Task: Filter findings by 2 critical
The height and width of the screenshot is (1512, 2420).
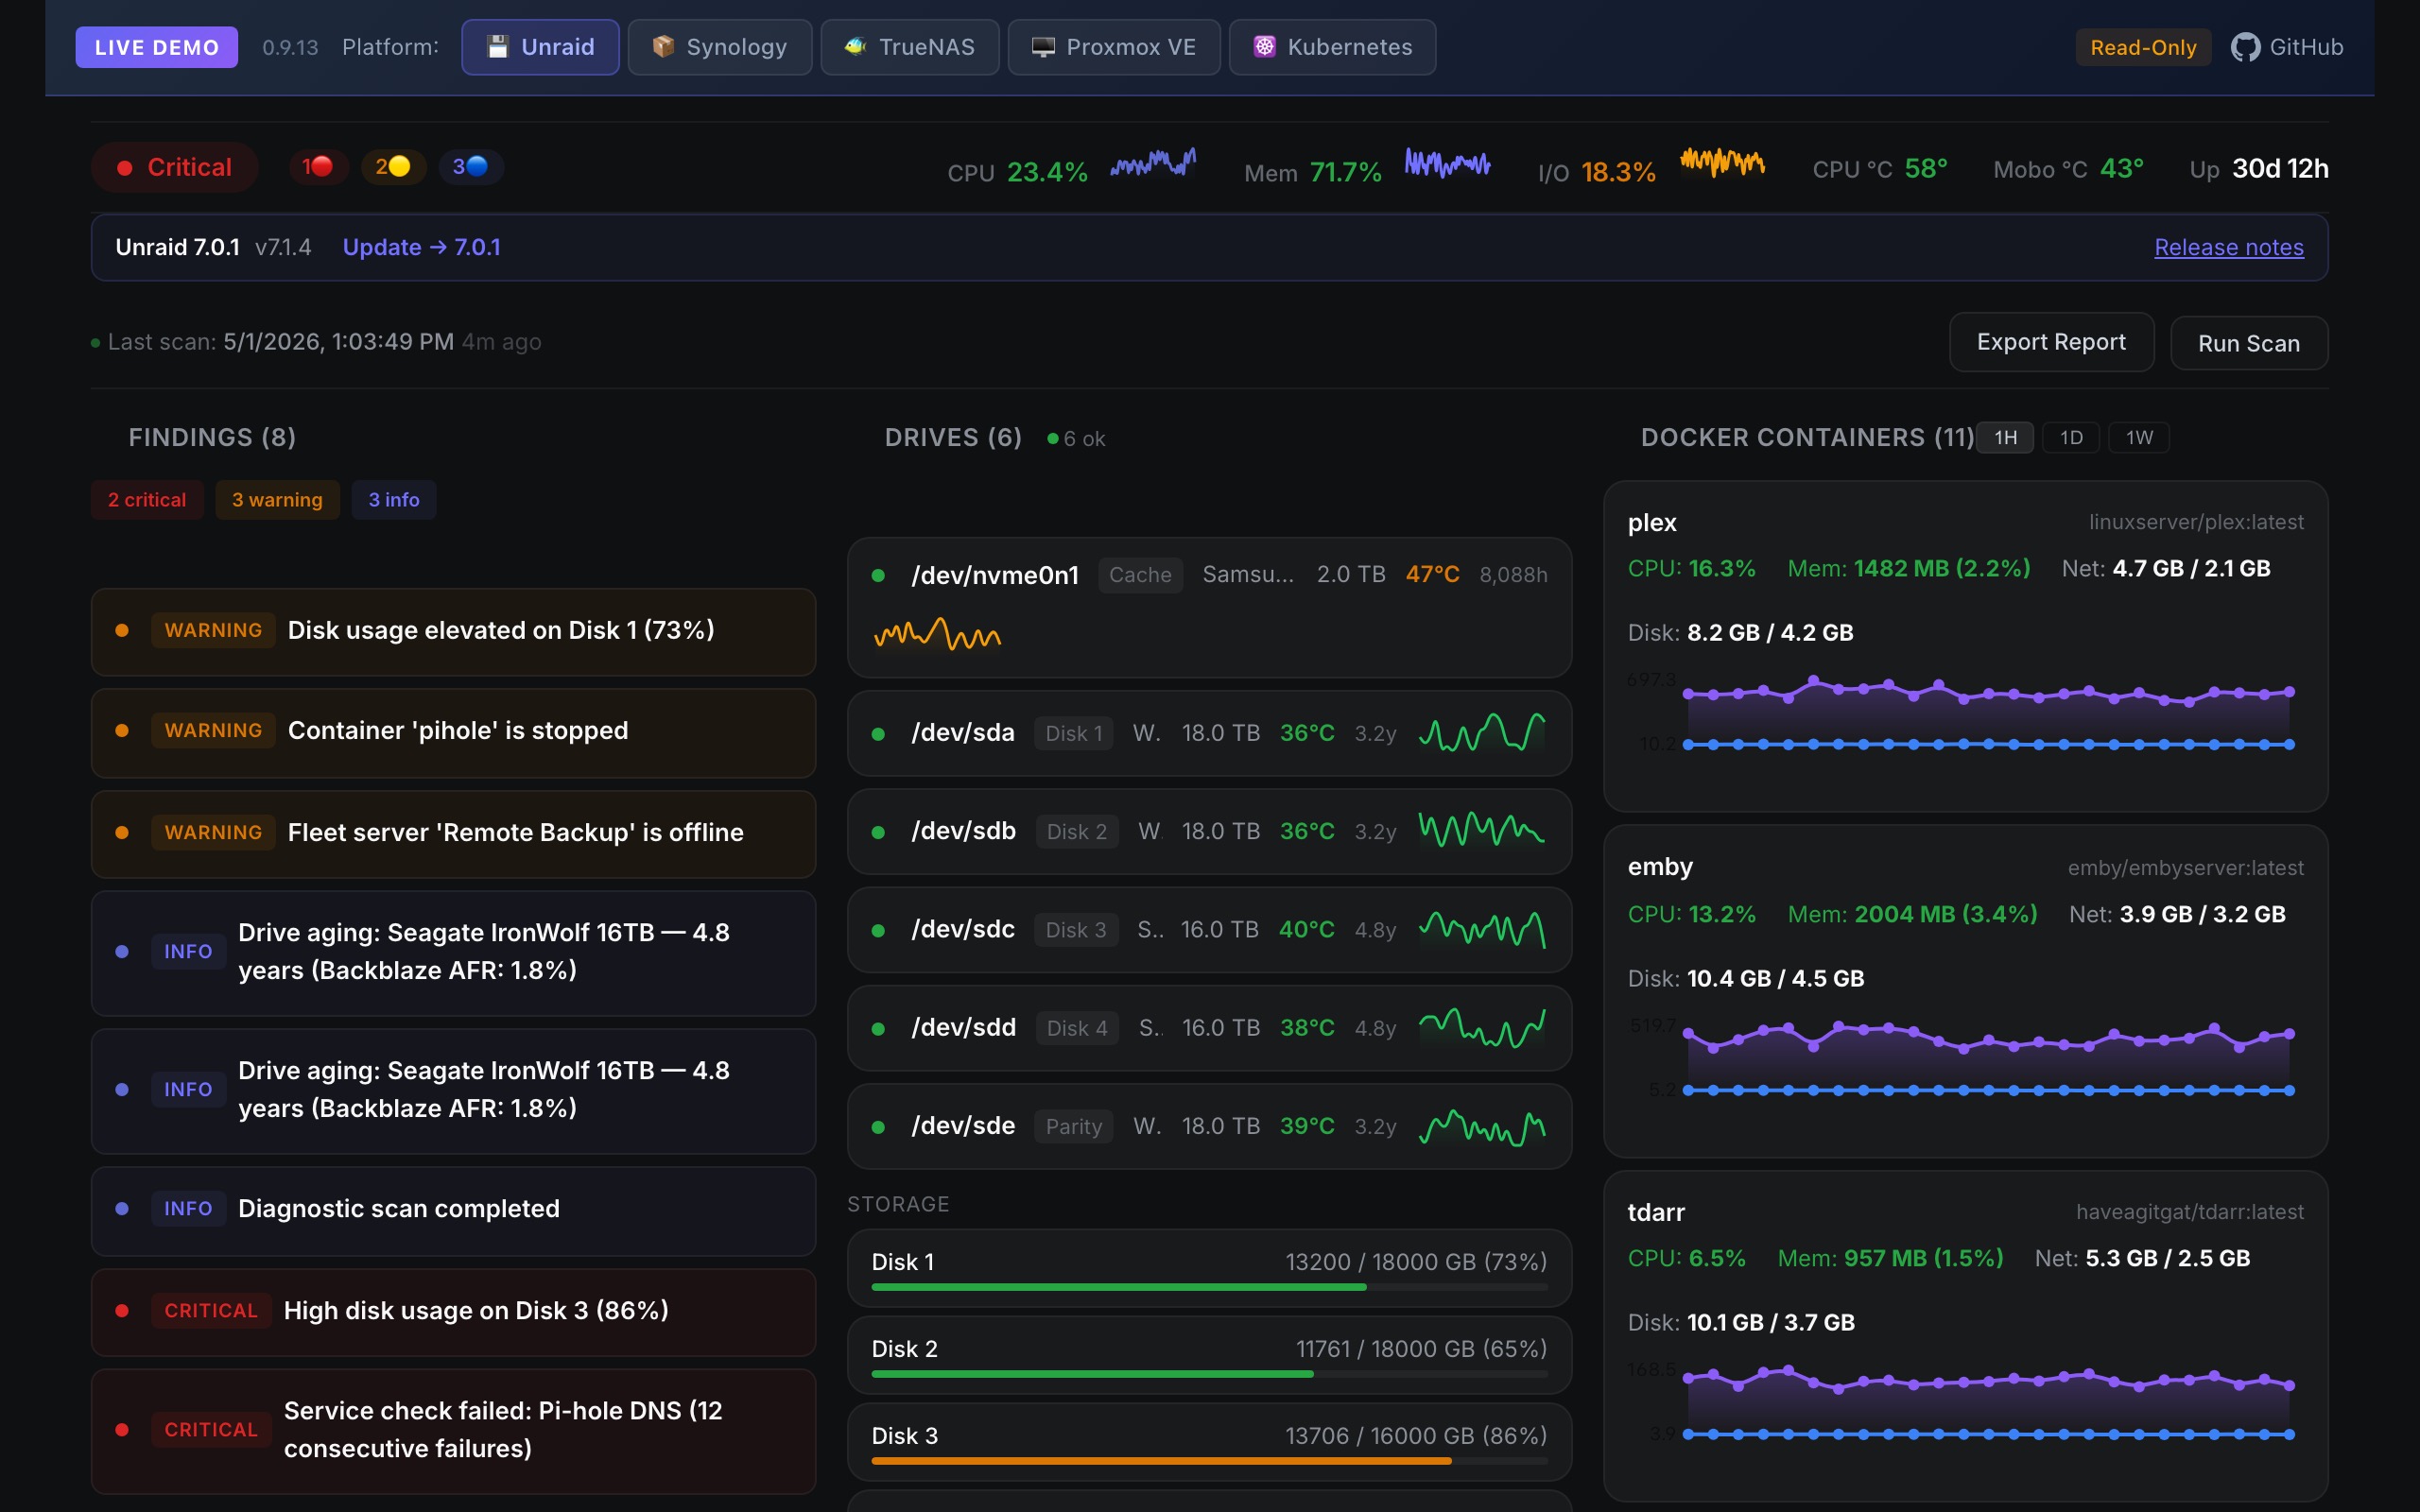Action: pos(147,500)
